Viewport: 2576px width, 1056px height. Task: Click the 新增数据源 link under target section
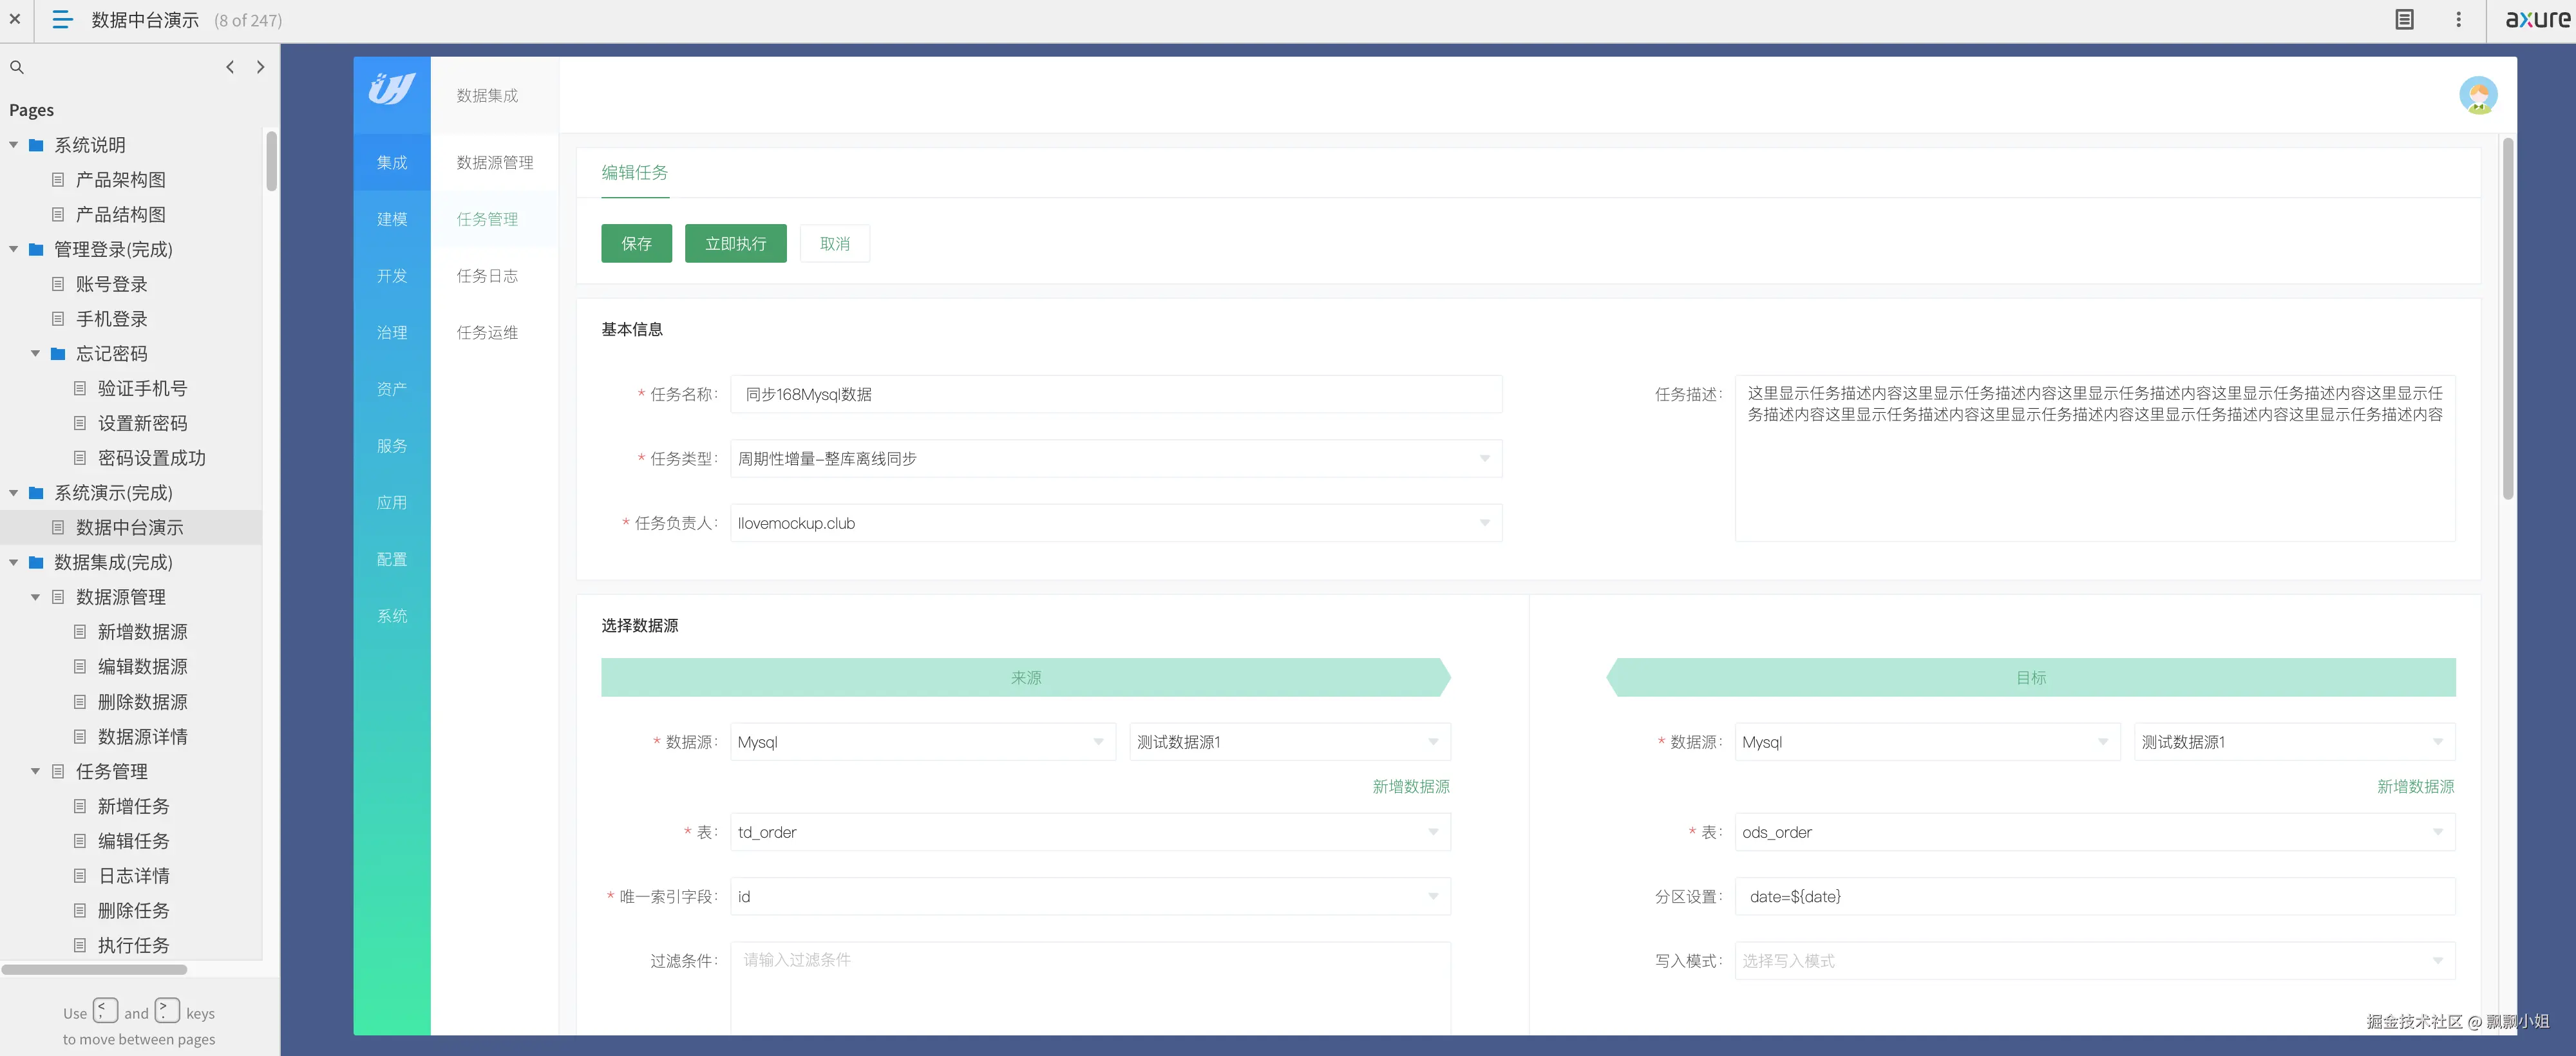2415,787
